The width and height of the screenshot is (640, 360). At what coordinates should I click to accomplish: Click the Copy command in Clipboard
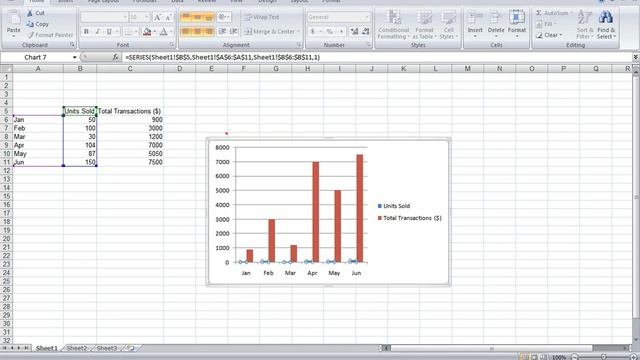[x=38, y=24]
